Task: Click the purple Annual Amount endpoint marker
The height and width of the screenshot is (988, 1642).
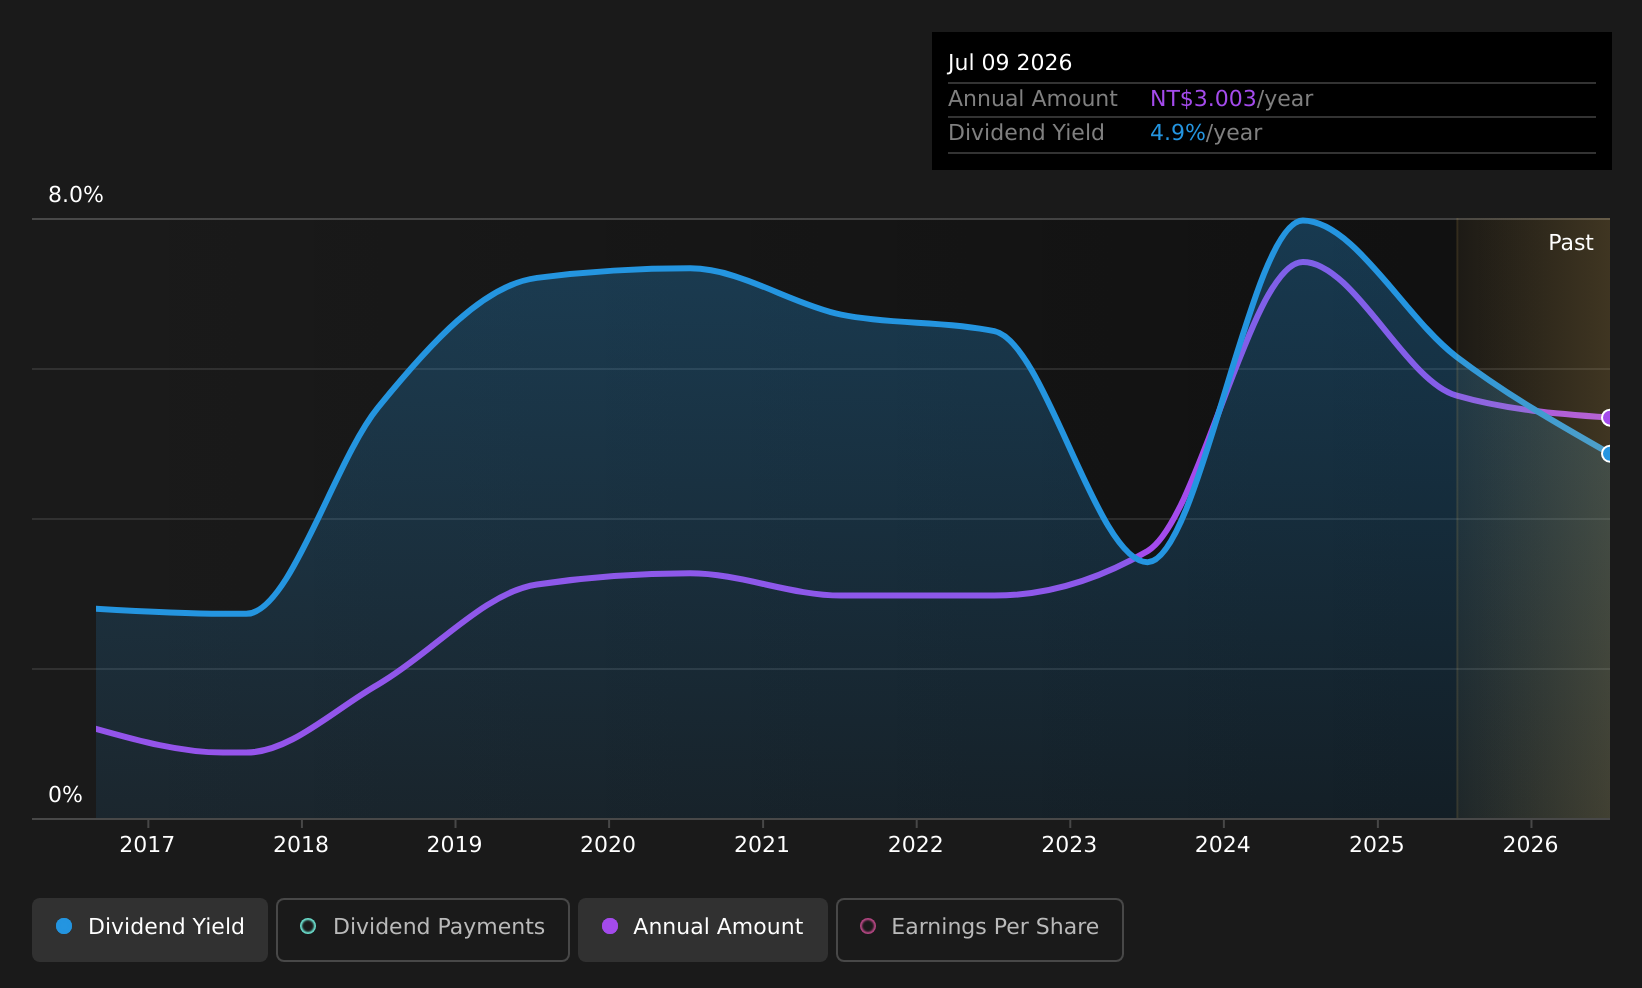Action: pos(1608,418)
